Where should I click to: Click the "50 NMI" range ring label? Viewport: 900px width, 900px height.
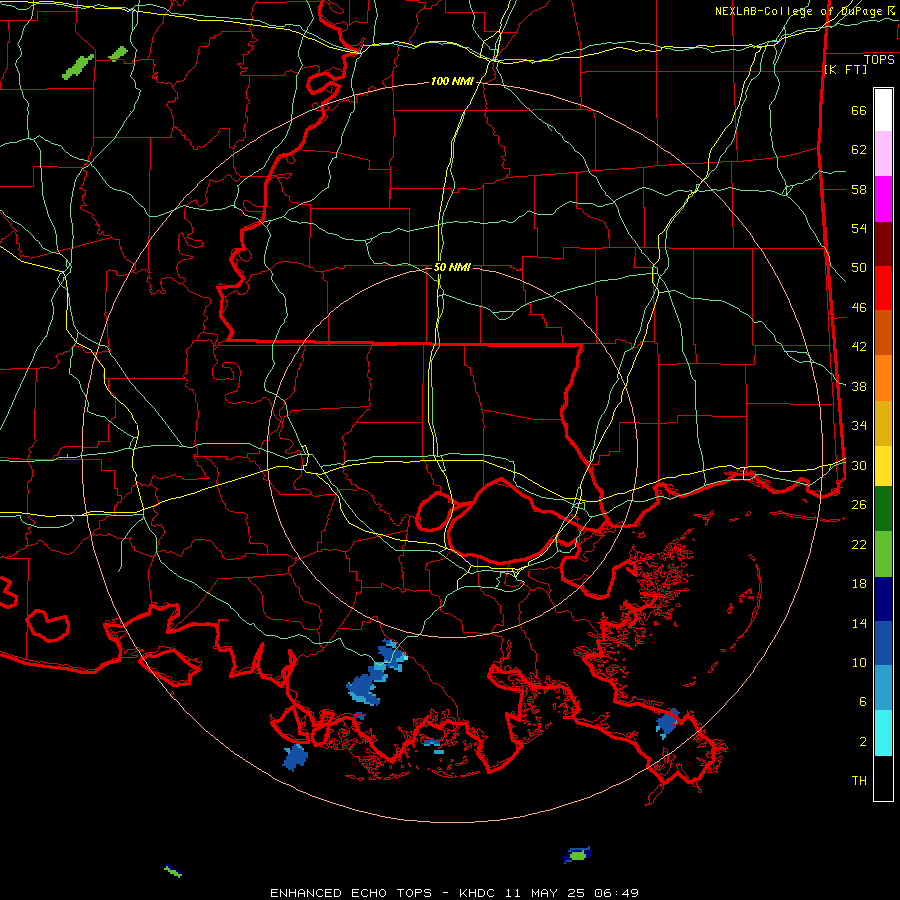(452, 267)
